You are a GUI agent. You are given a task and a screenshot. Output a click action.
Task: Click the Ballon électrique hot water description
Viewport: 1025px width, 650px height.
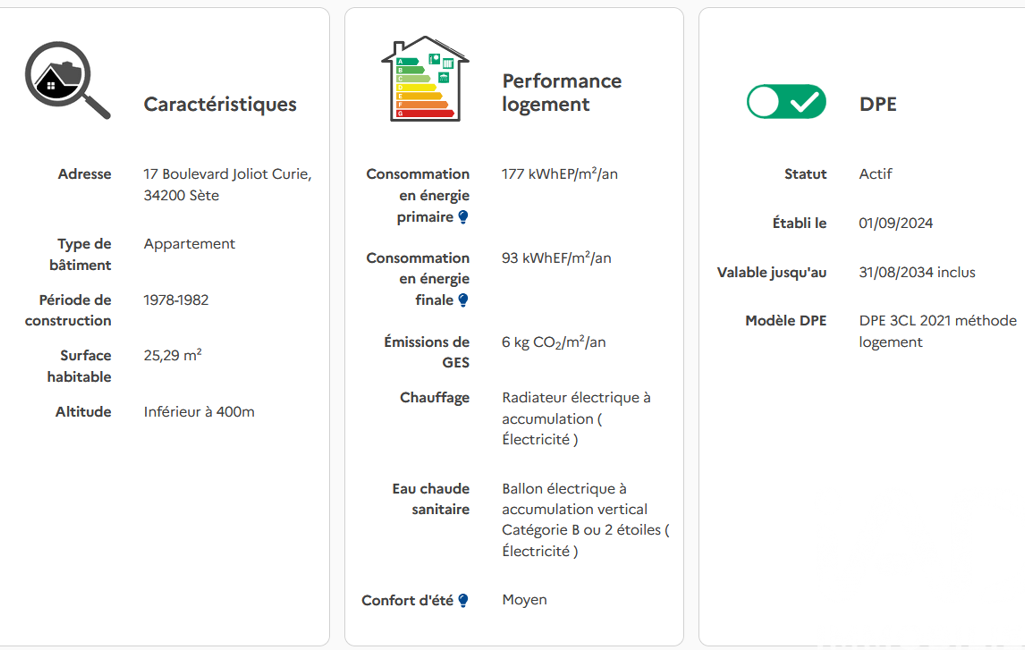point(584,520)
